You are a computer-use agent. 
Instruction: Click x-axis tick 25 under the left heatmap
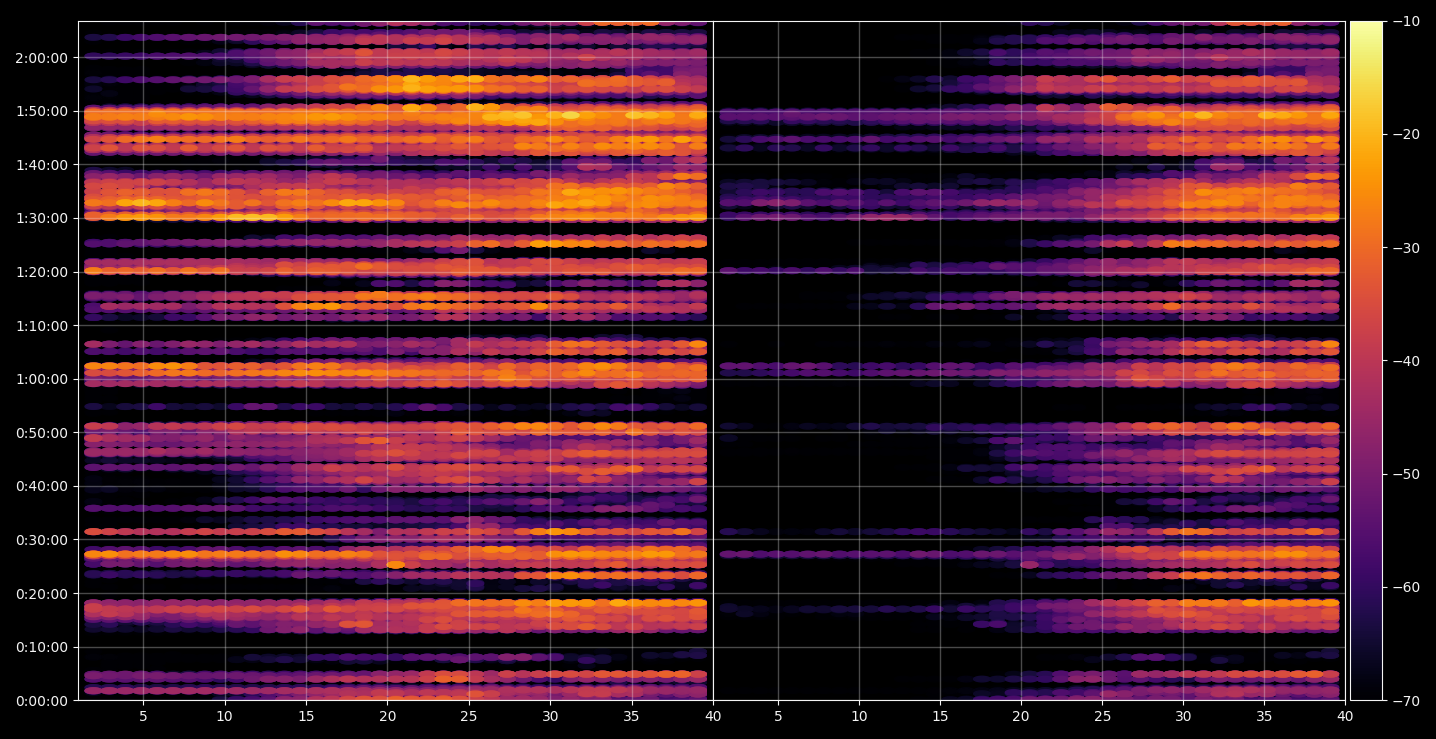tap(468, 716)
